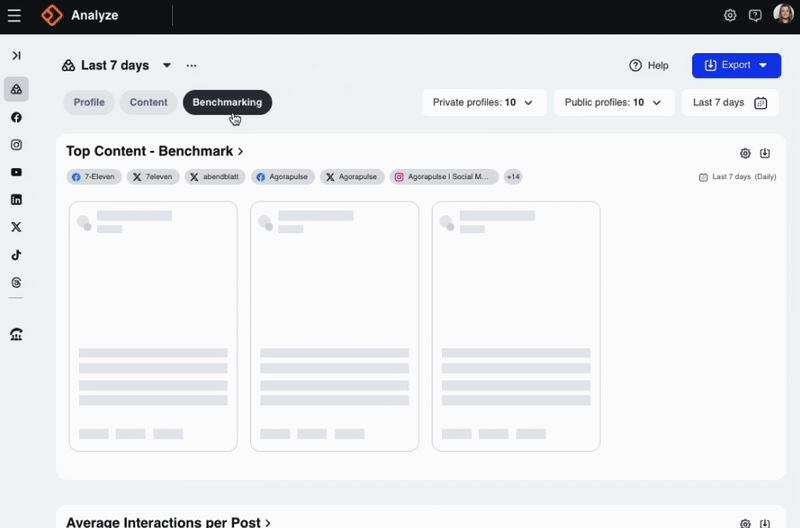The height and width of the screenshot is (528, 800).
Task: Click the Agorapulse Instagram profile chip
Action: pos(444,177)
